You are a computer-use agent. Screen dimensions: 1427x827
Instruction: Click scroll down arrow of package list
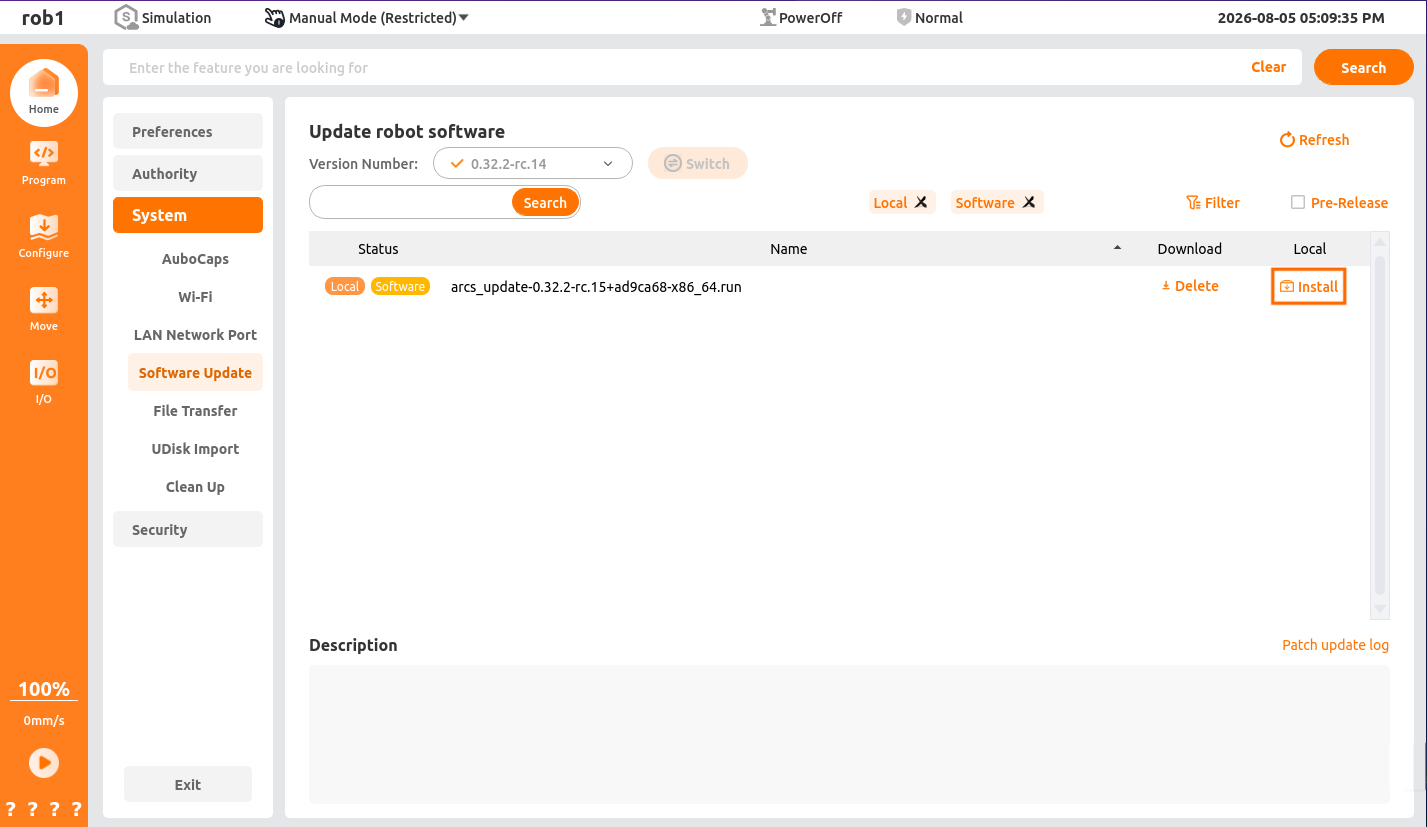click(1381, 609)
